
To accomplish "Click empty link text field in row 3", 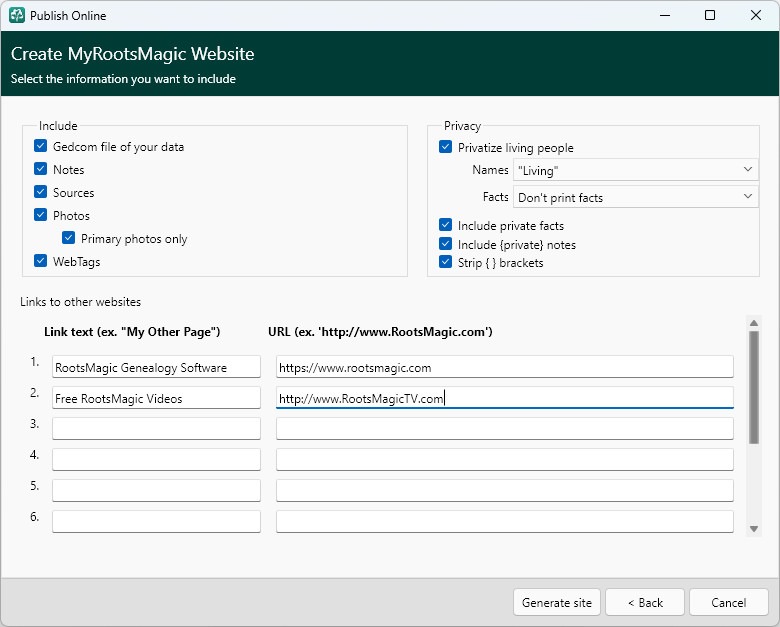I will [156, 428].
